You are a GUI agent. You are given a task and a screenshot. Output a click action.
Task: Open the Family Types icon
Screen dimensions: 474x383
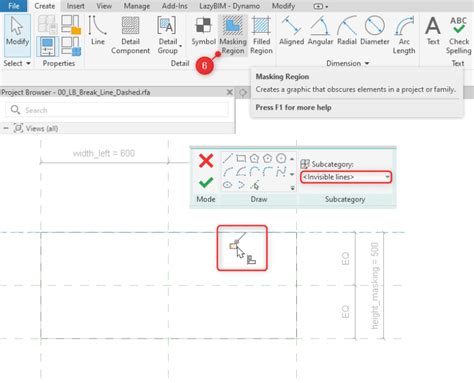tap(71, 46)
